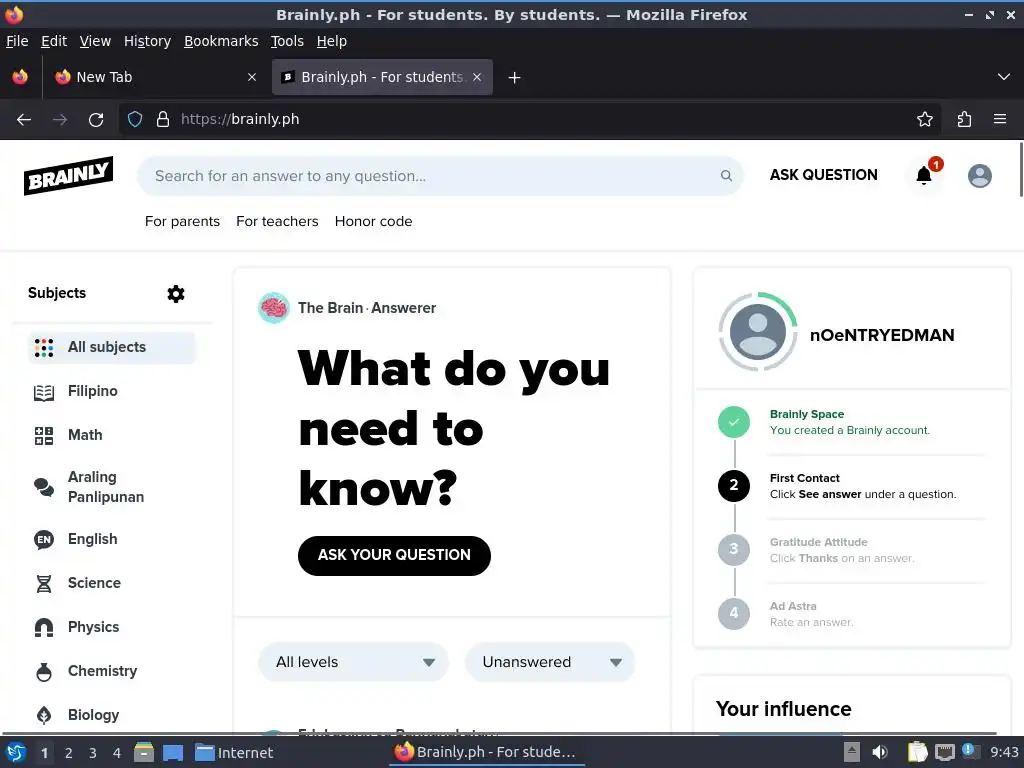This screenshot has height=768, width=1024.
Task: Click the Araling Panlipunan chat icon
Action: (44, 487)
